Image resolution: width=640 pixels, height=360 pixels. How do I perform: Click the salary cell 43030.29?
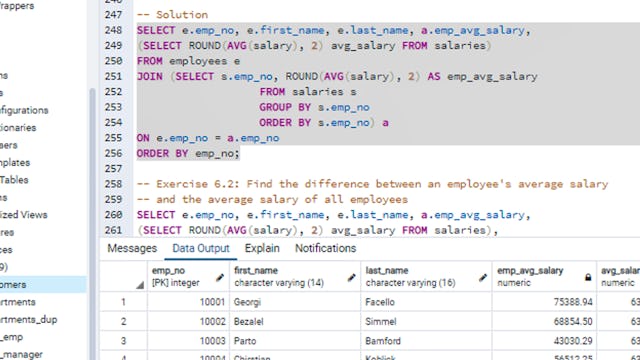544,341
